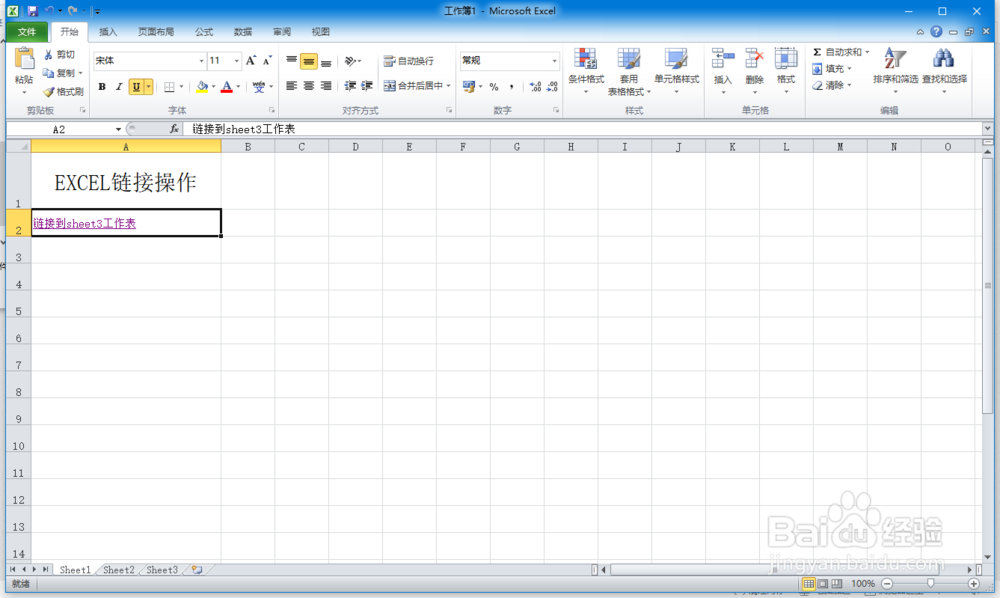Open the number format (常规) dropdown
The height and width of the screenshot is (598, 1000).
pyautogui.click(x=554, y=61)
